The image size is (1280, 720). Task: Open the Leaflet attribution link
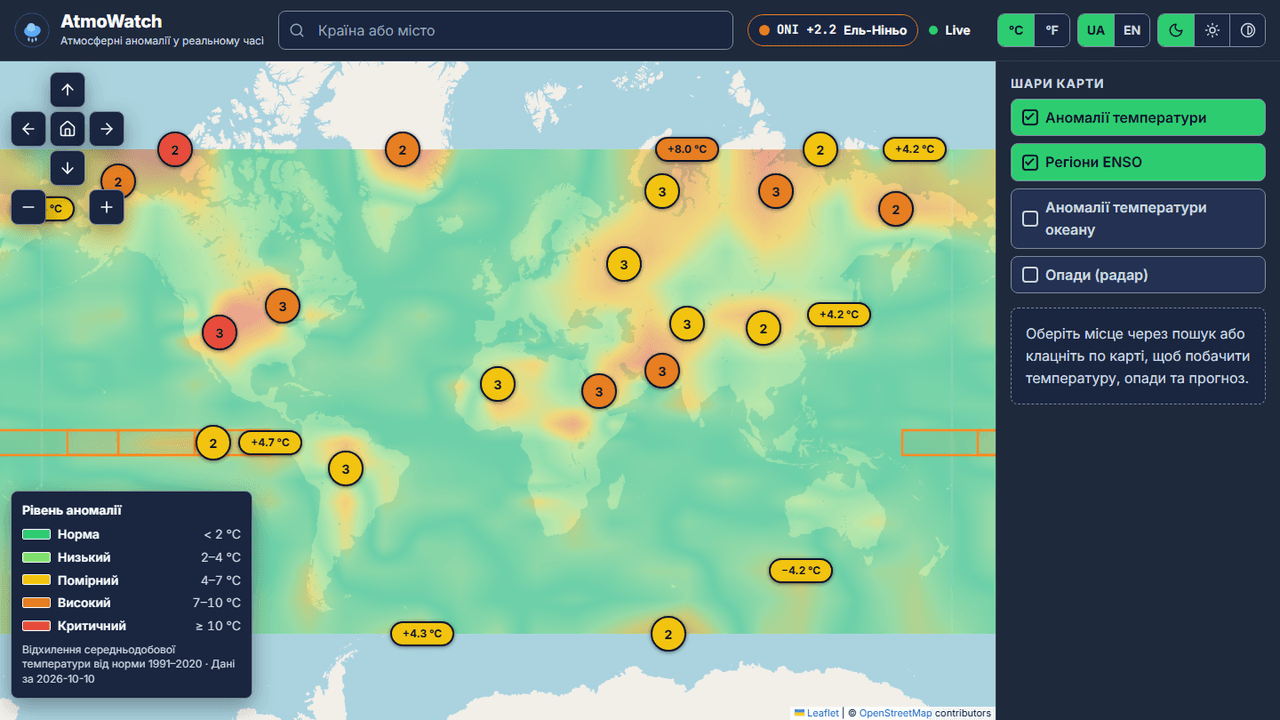point(817,713)
